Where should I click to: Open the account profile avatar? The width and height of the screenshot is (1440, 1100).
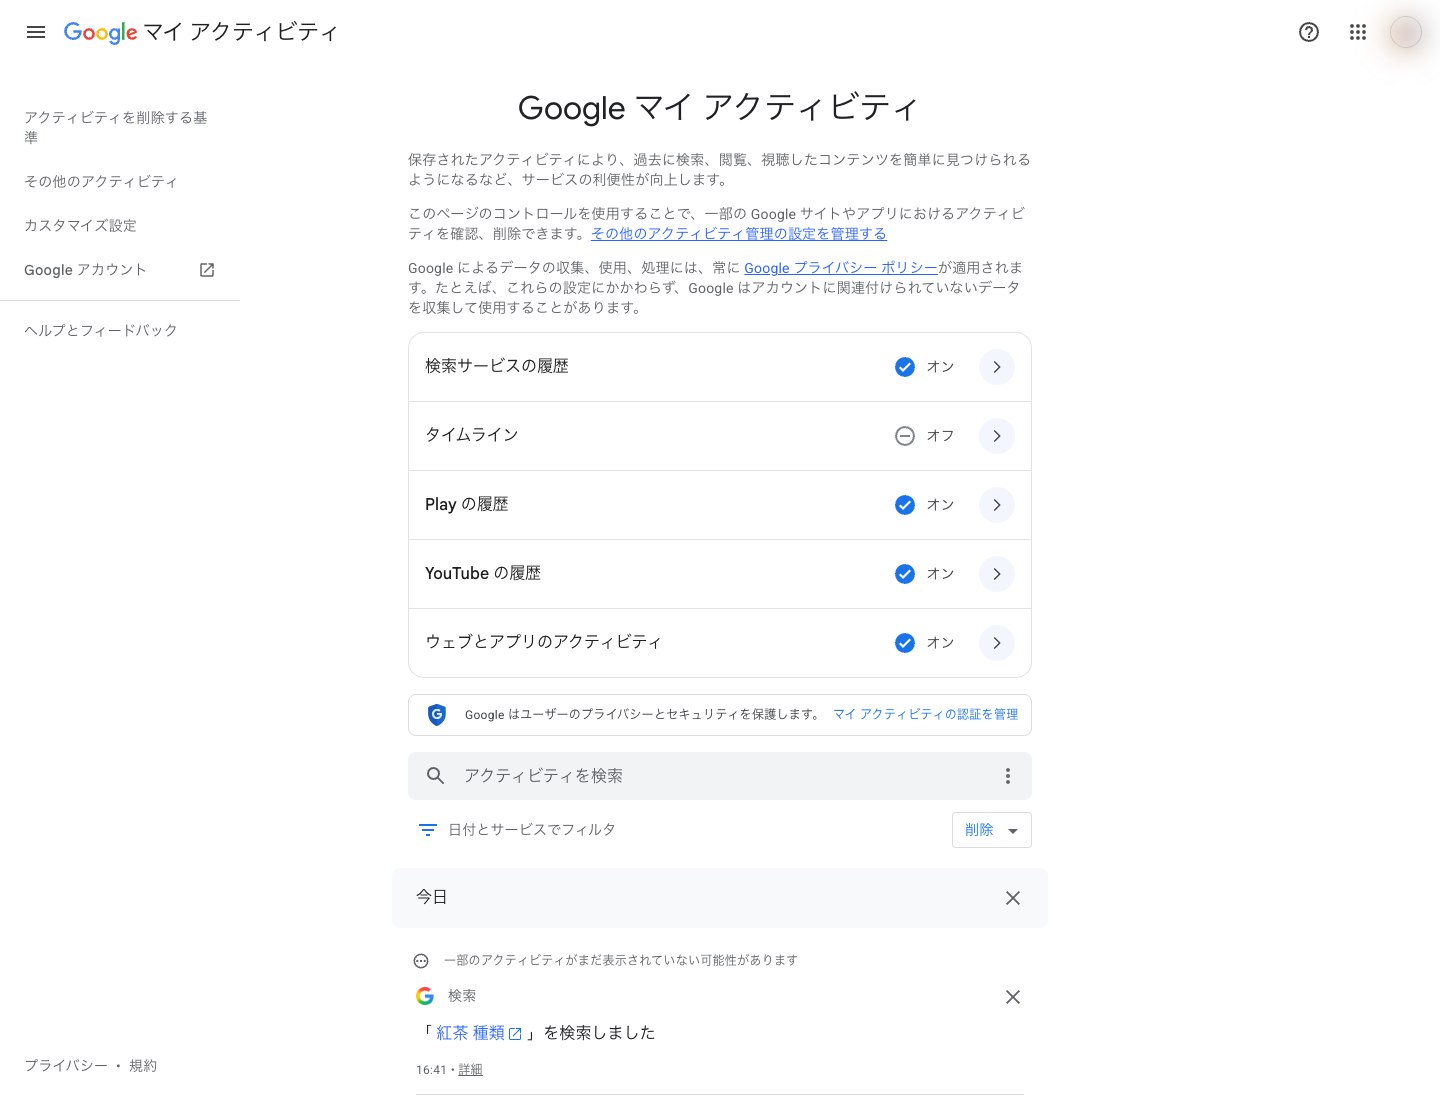point(1406,32)
